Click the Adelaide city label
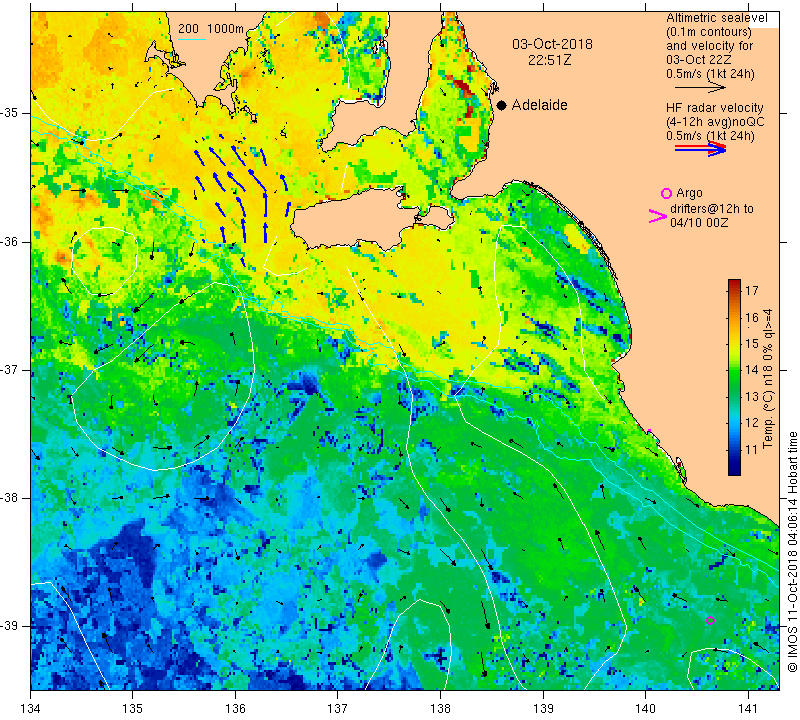The width and height of the screenshot is (800, 720). (539, 105)
